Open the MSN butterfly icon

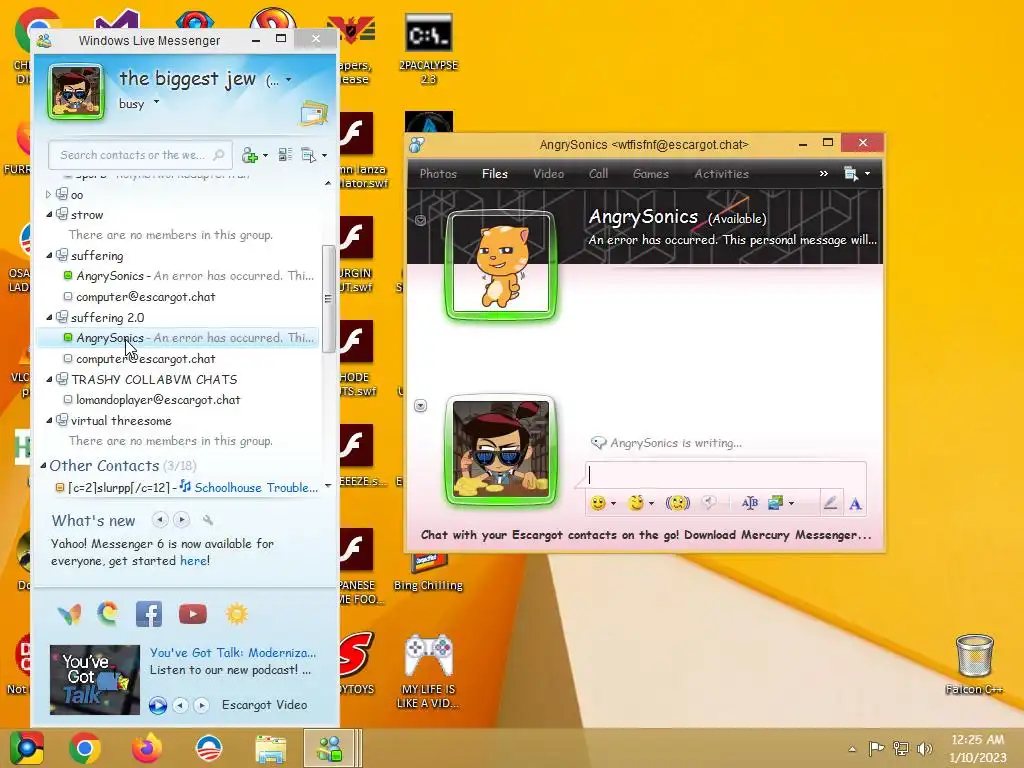69,614
